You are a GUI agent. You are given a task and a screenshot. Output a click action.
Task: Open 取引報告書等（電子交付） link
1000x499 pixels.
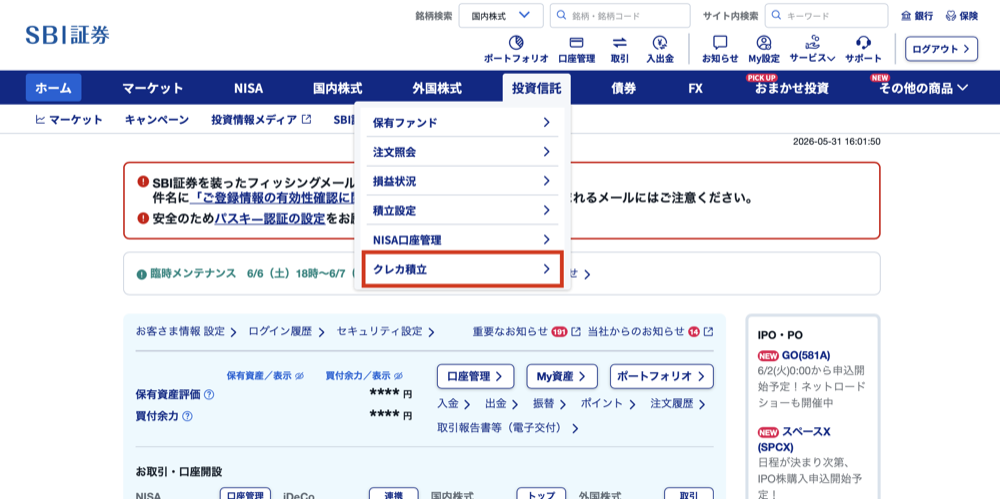tap(508, 428)
